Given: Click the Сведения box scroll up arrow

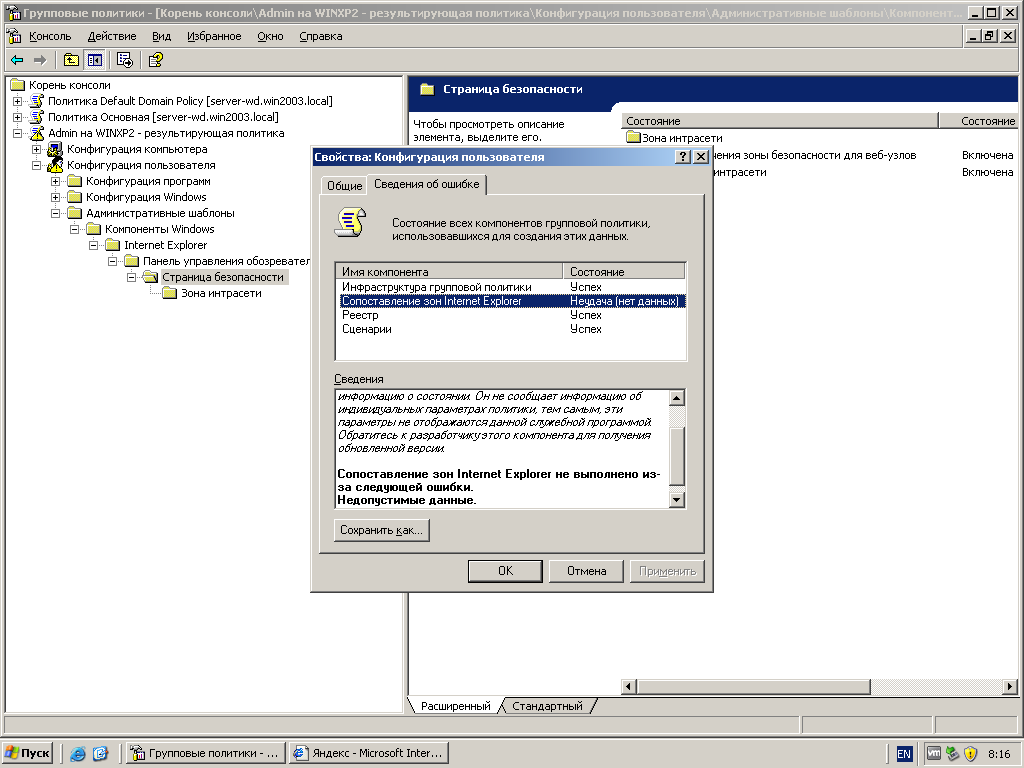Looking at the screenshot, I should coord(677,398).
